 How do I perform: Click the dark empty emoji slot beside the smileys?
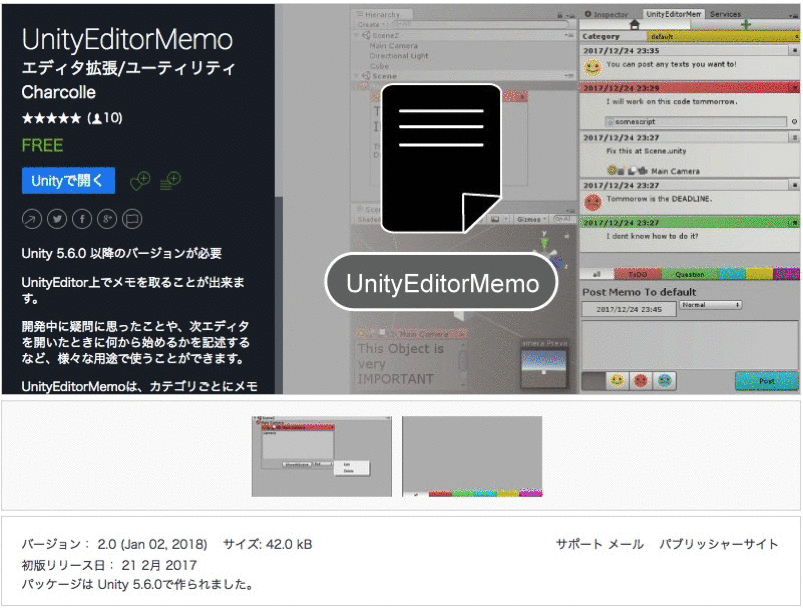(594, 381)
